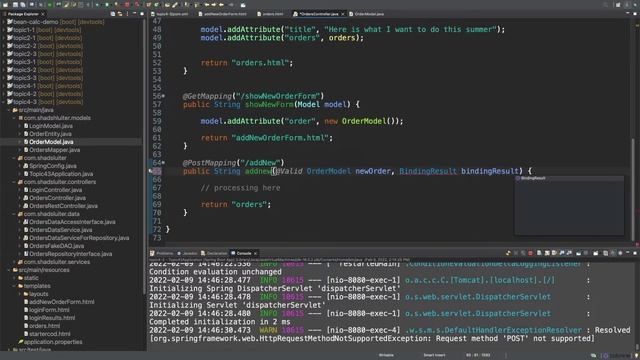Image resolution: width=640 pixels, height=360 pixels.
Task: Click the Save All icon in main toolbar
Action: tap(22, 5)
